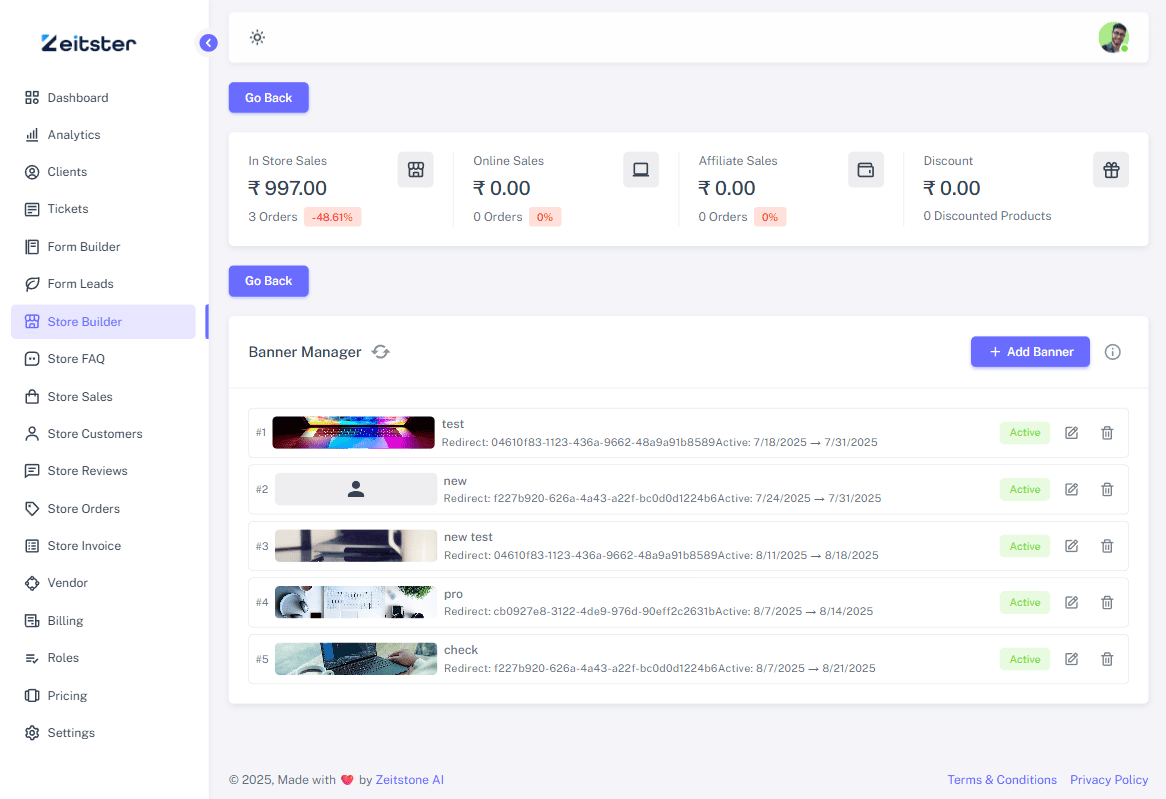
Task: Click the -48.61% badge under In Store Sales
Action: coord(332,217)
